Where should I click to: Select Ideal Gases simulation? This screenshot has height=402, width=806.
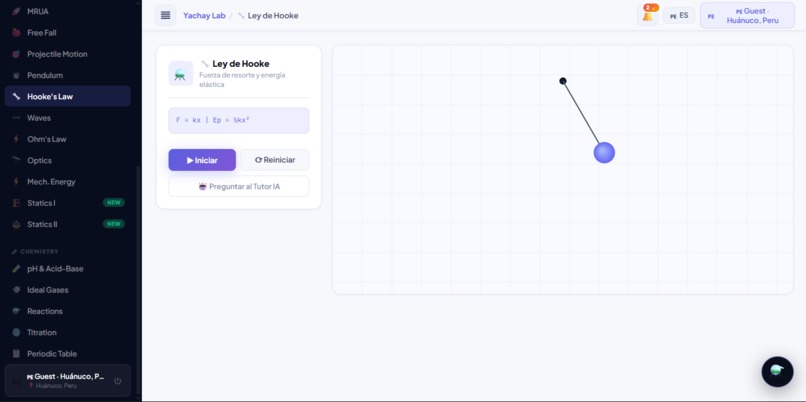[x=67, y=290]
